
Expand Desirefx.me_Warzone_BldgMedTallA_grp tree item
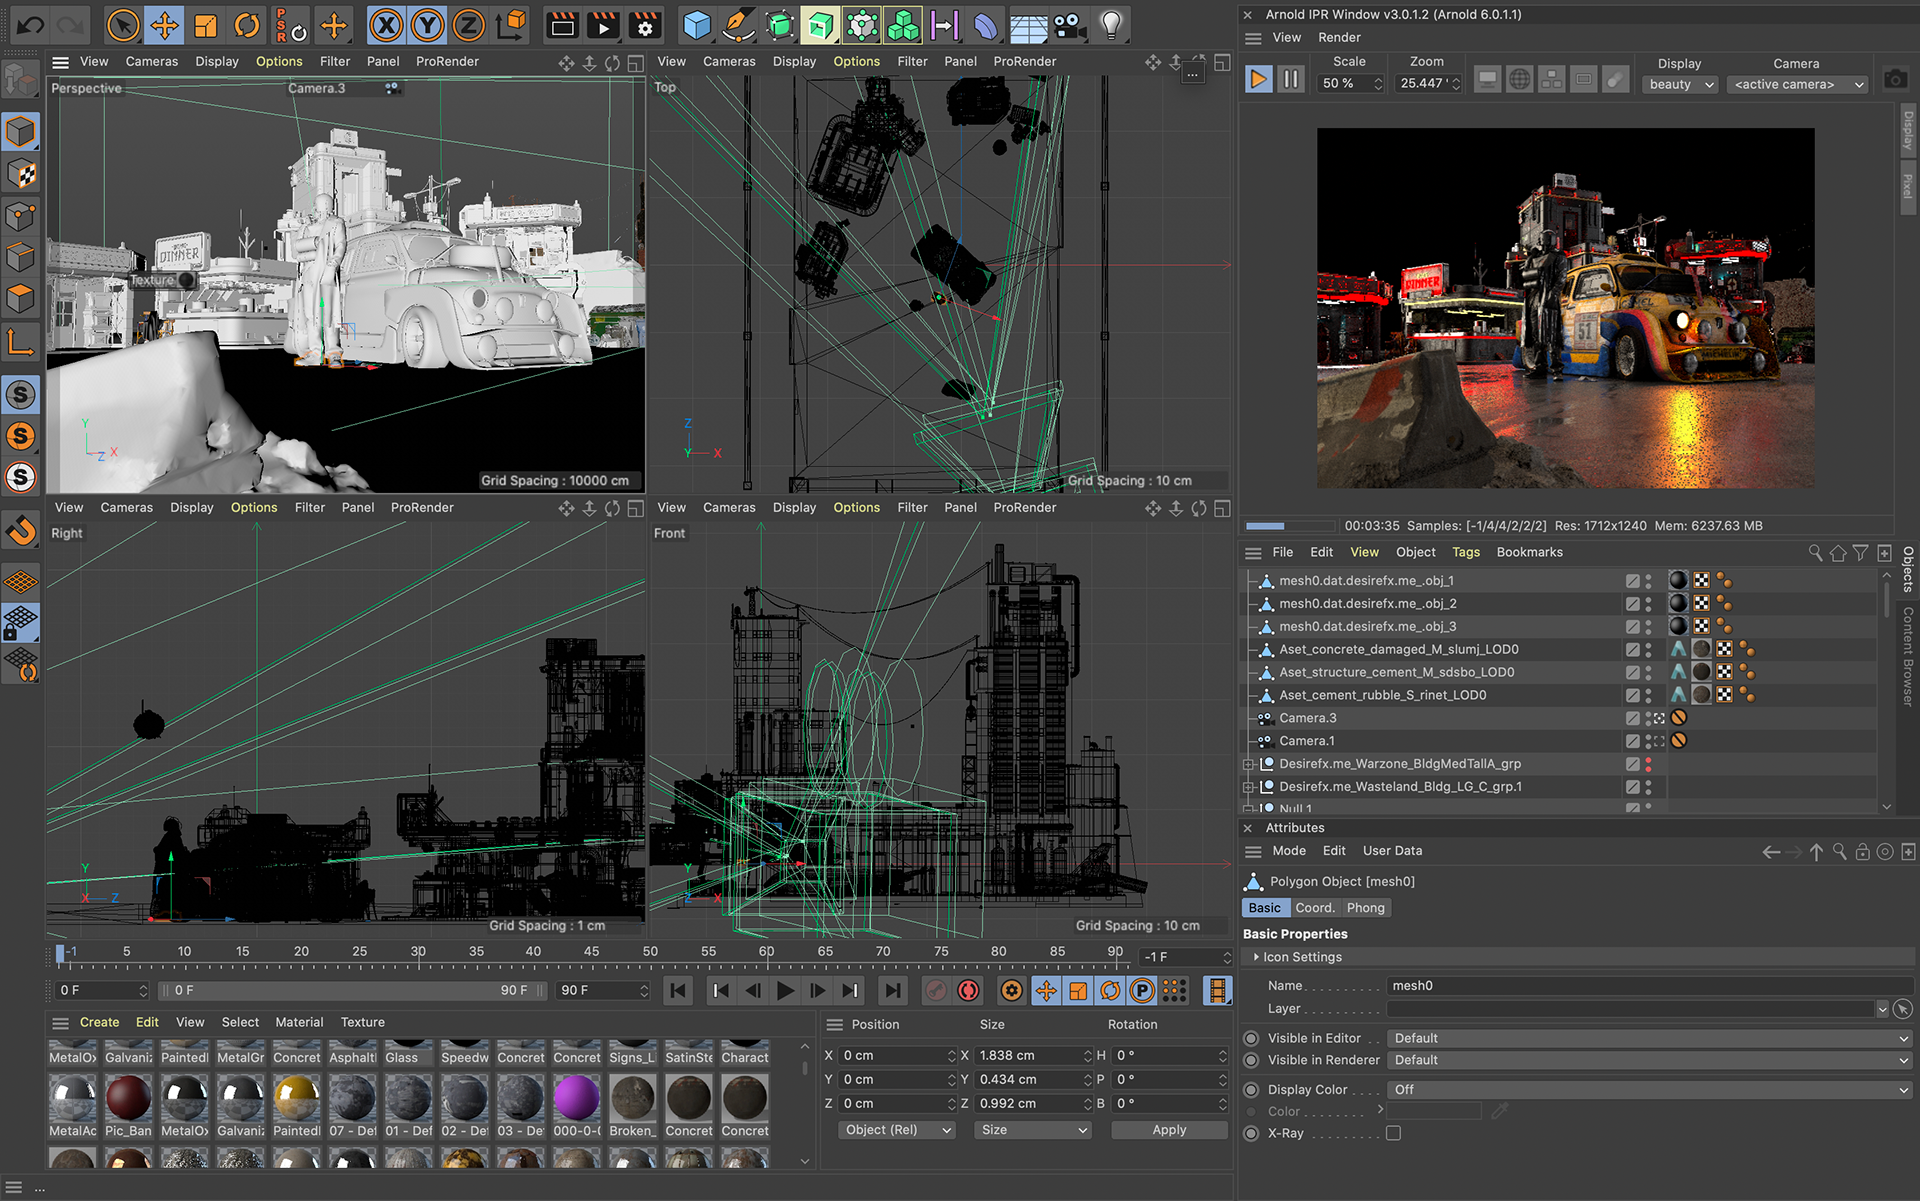(x=1249, y=764)
